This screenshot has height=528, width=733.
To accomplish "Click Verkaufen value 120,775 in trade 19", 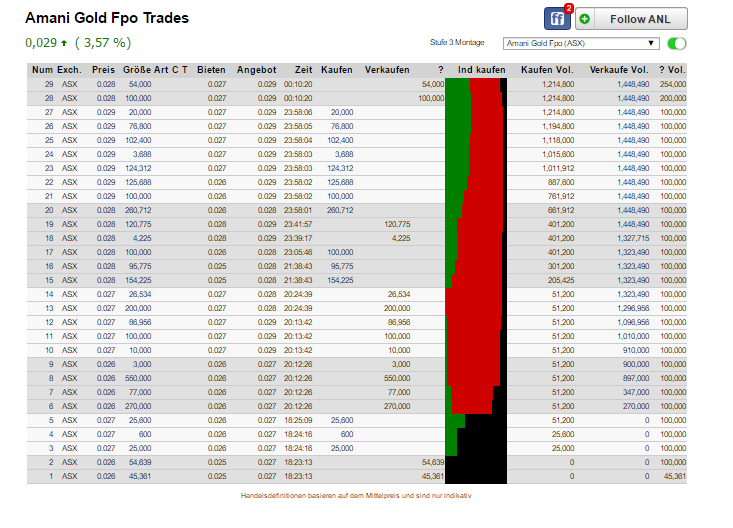I will coord(397,224).
